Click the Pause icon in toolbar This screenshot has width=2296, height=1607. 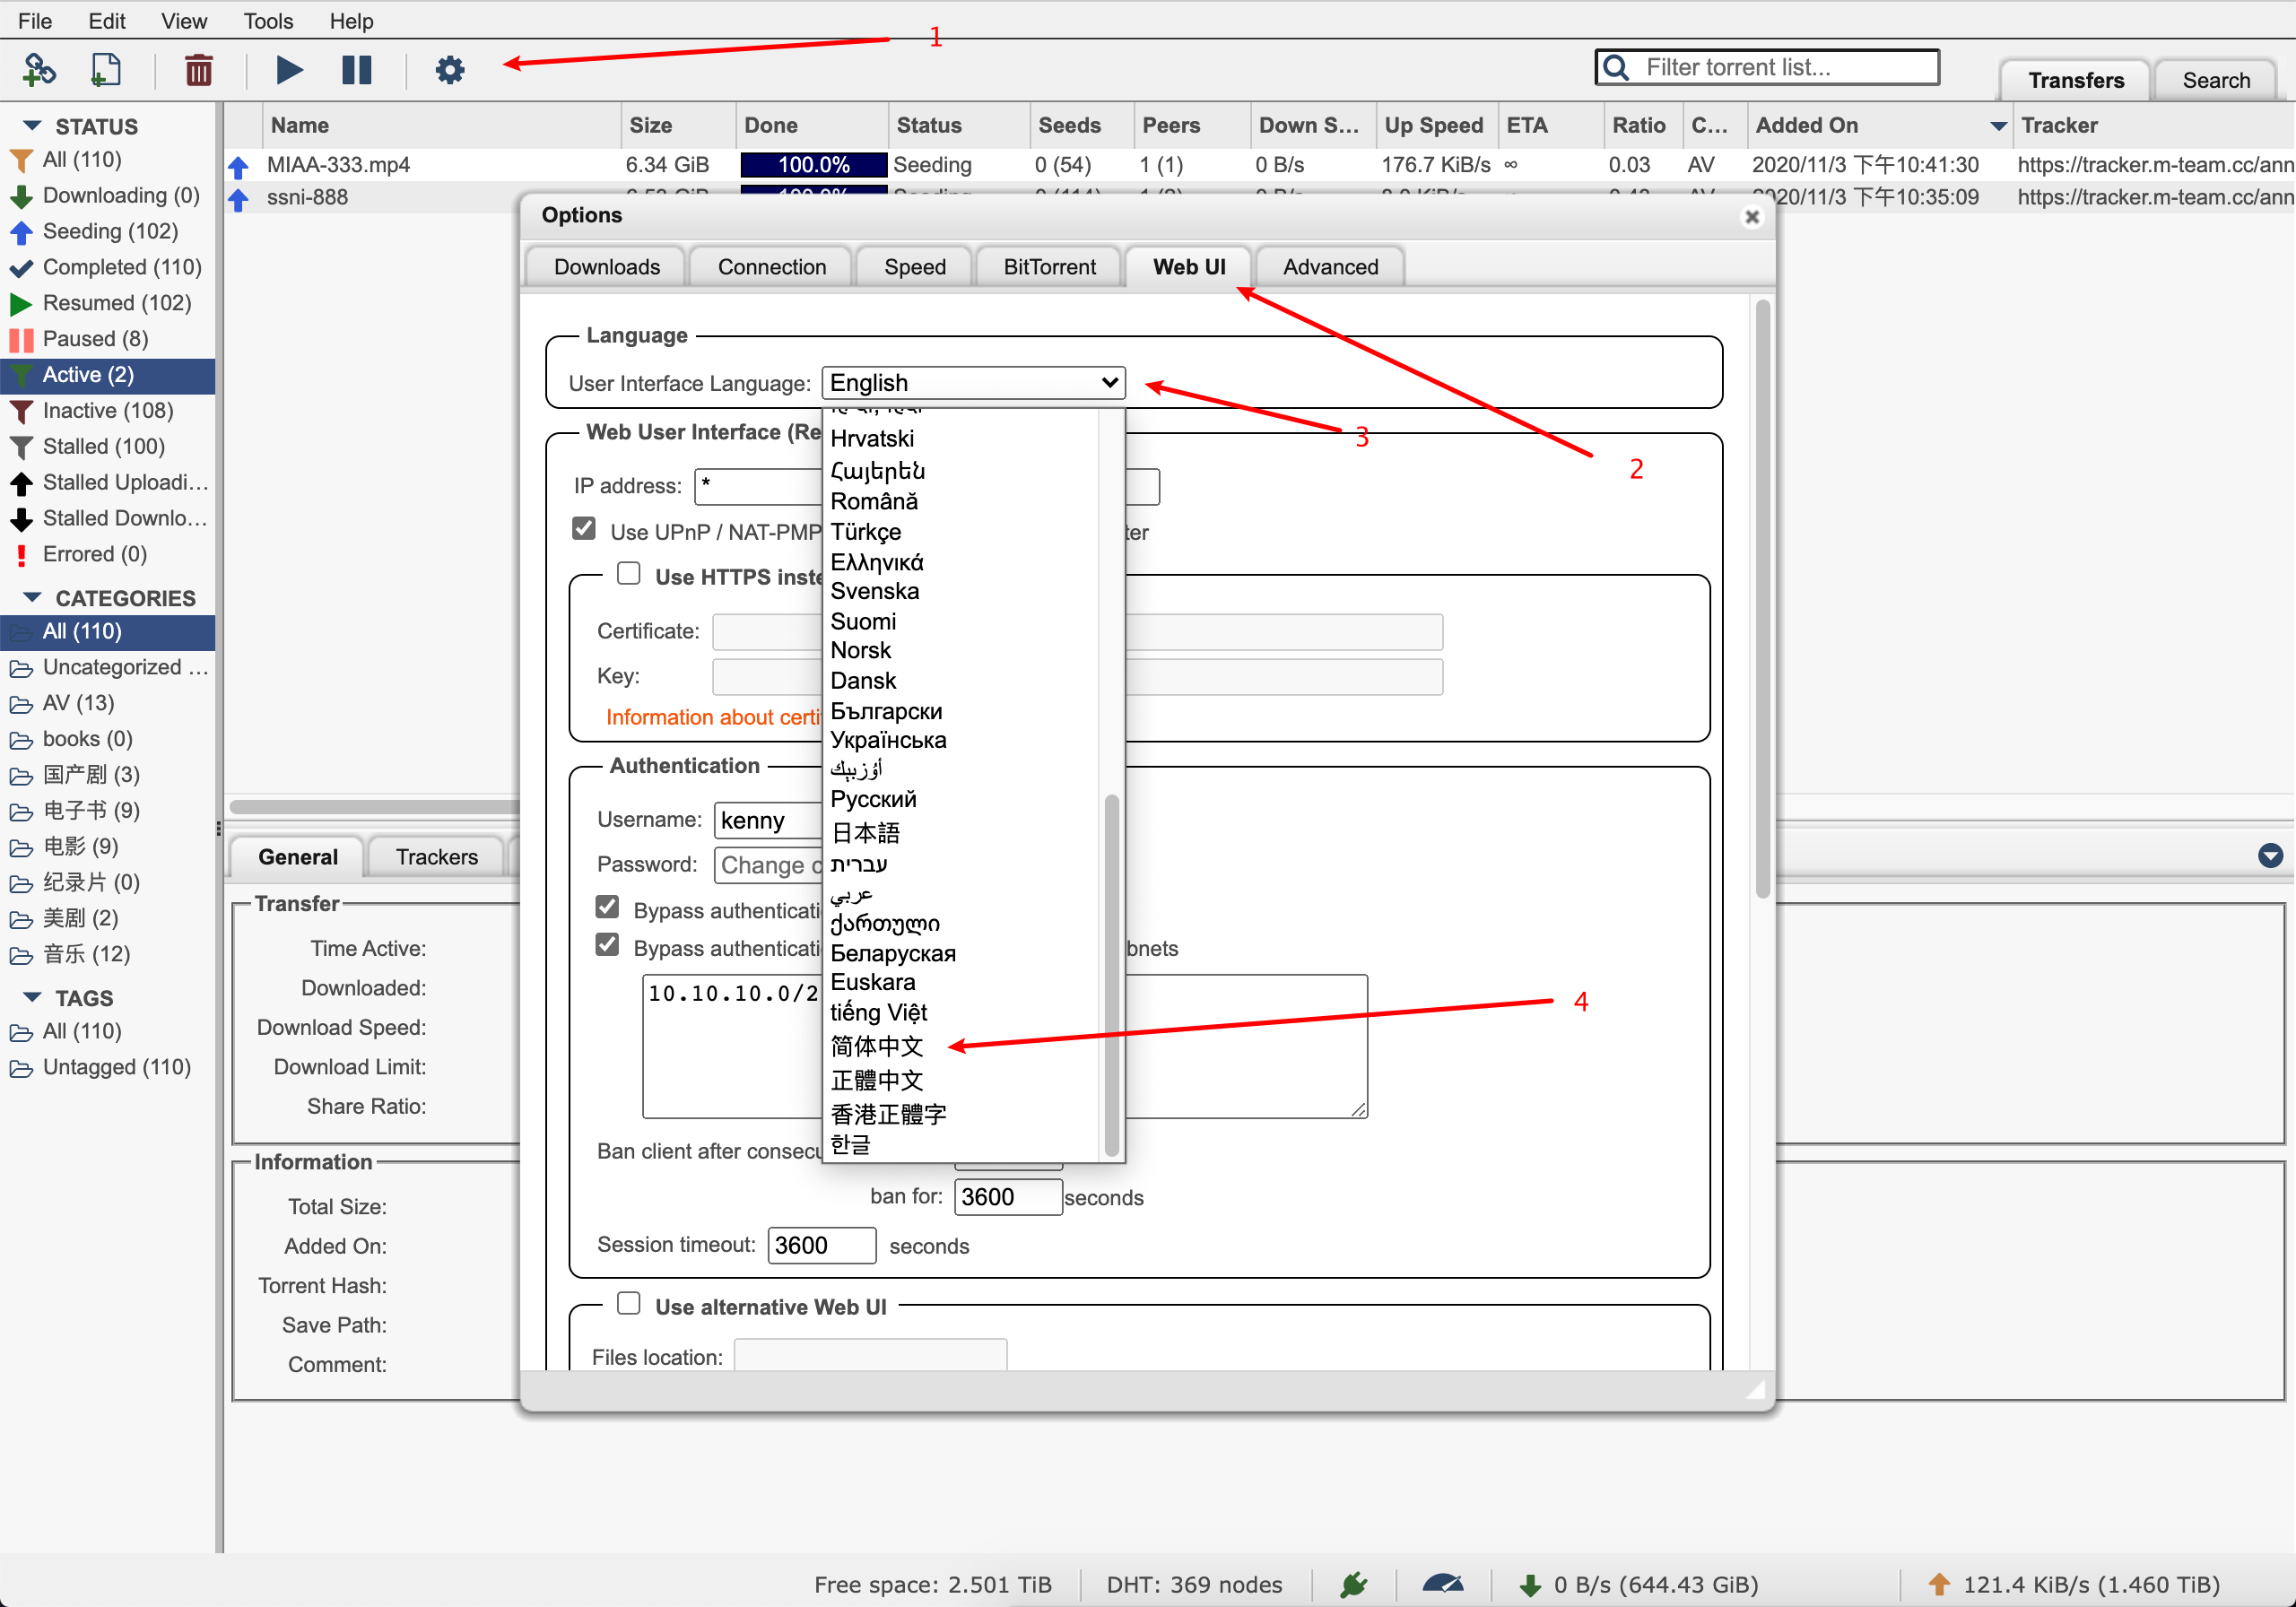tap(357, 69)
